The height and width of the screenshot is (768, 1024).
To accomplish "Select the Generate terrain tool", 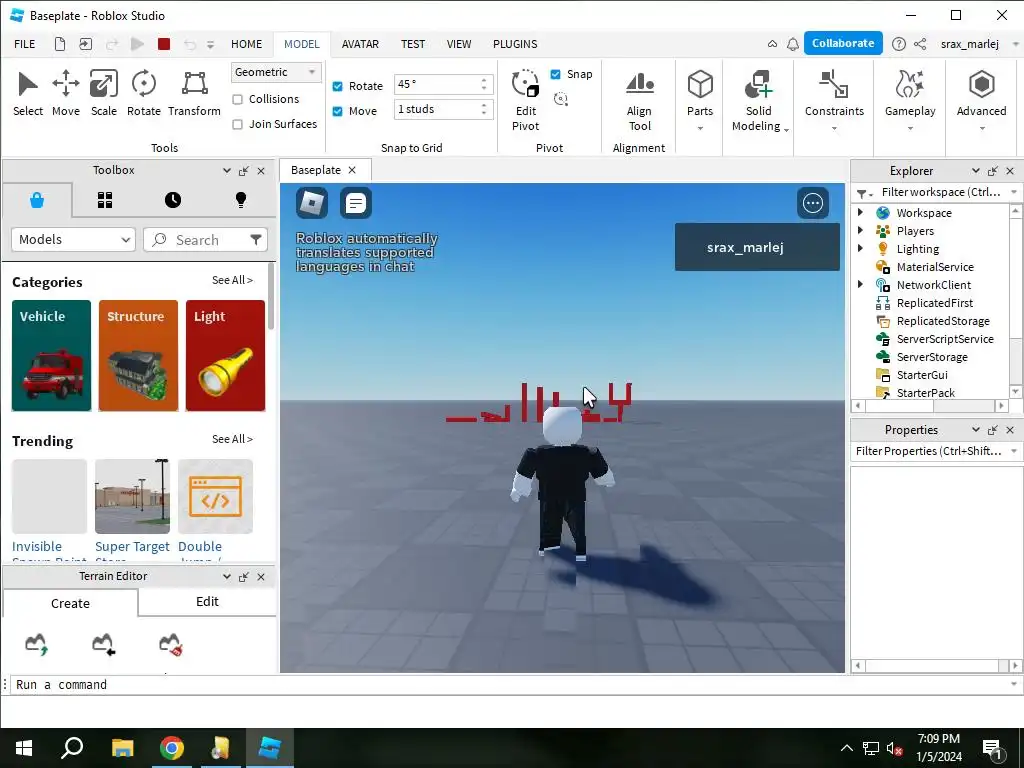I will coord(37,644).
